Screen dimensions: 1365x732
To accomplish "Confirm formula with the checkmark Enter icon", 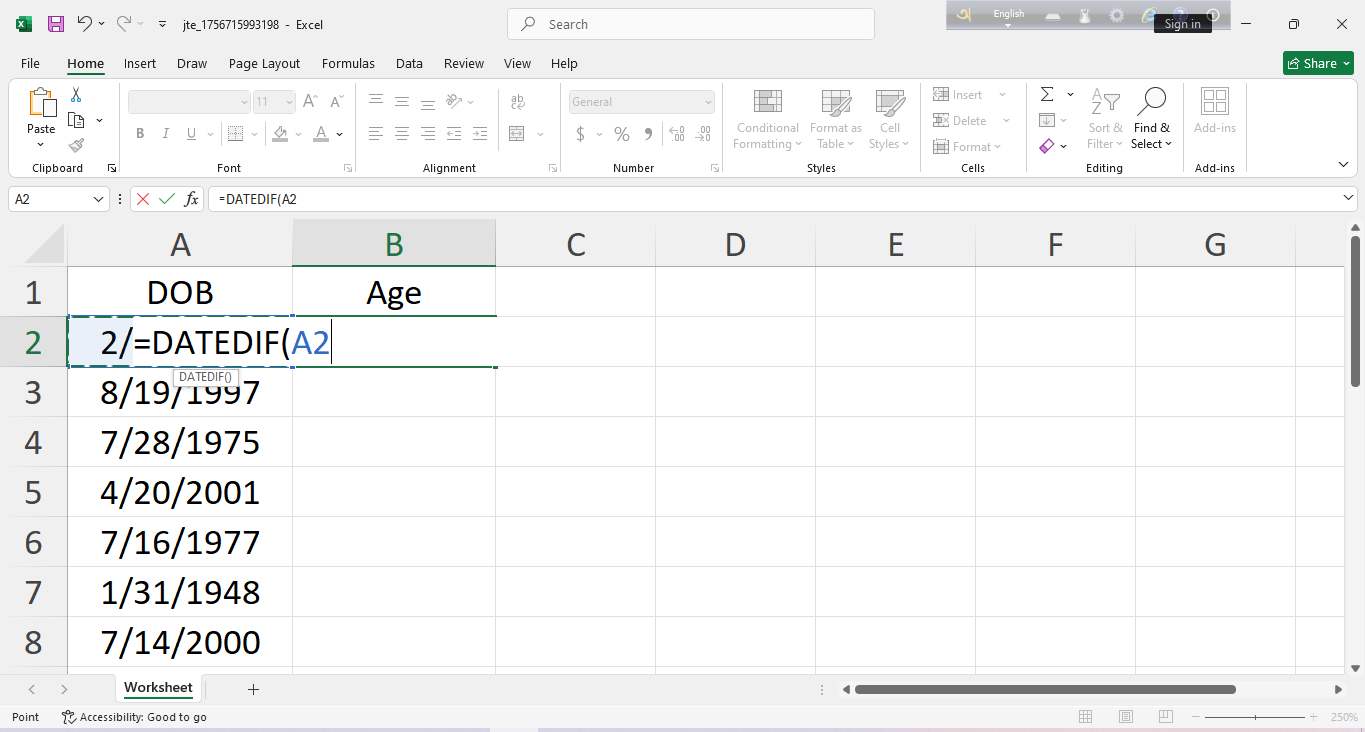I will (x=167, y=199).
